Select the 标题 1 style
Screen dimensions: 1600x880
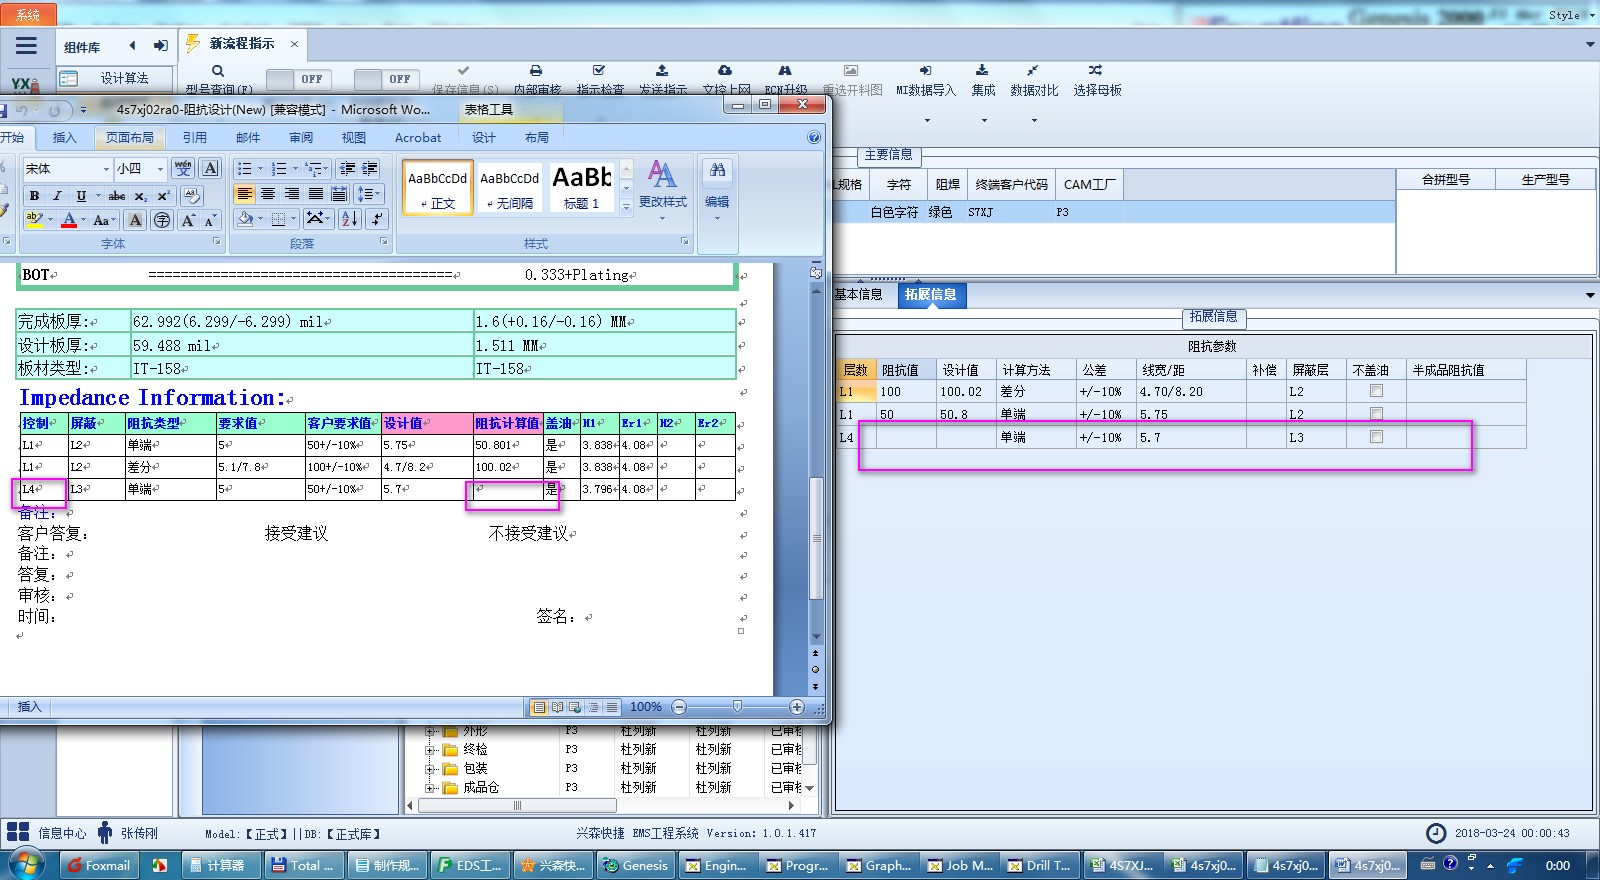click(582, 187)
